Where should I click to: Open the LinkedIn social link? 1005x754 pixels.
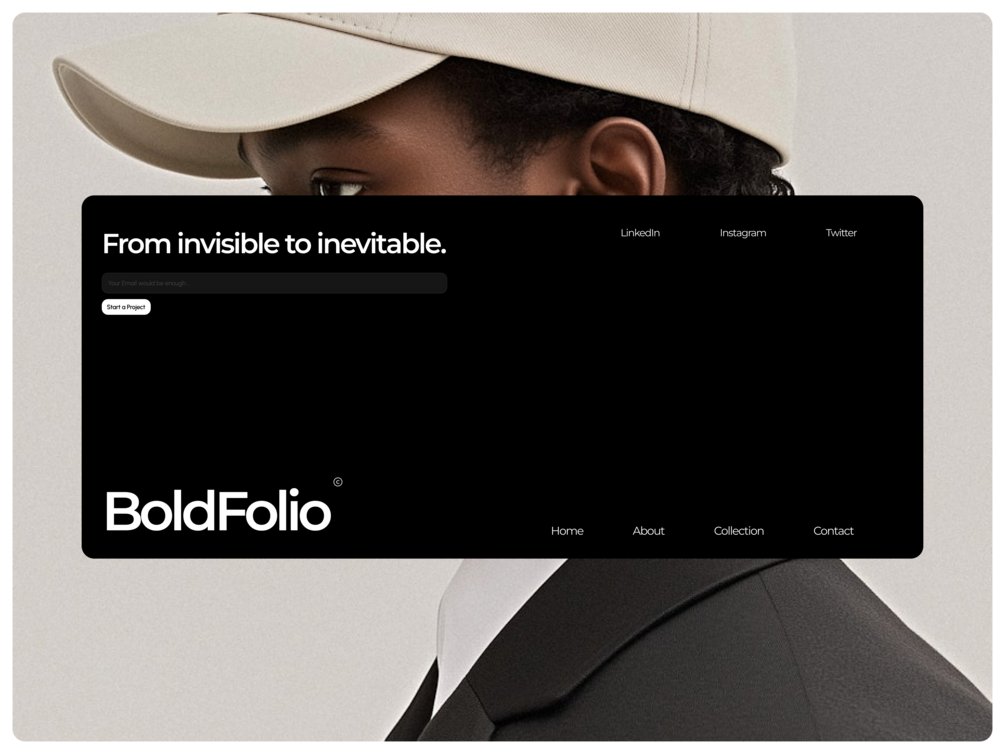coord(640,233)
